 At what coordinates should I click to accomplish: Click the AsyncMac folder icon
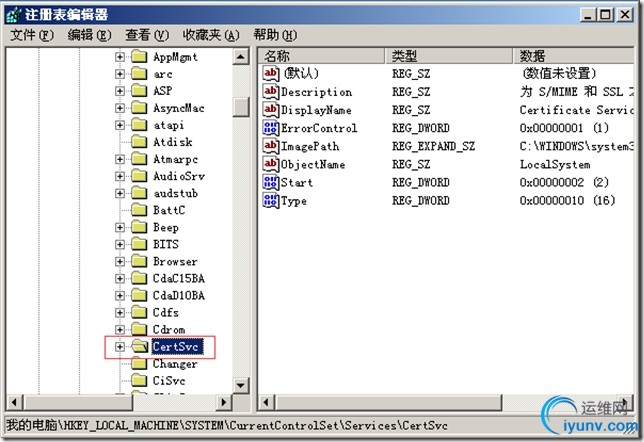139,108
